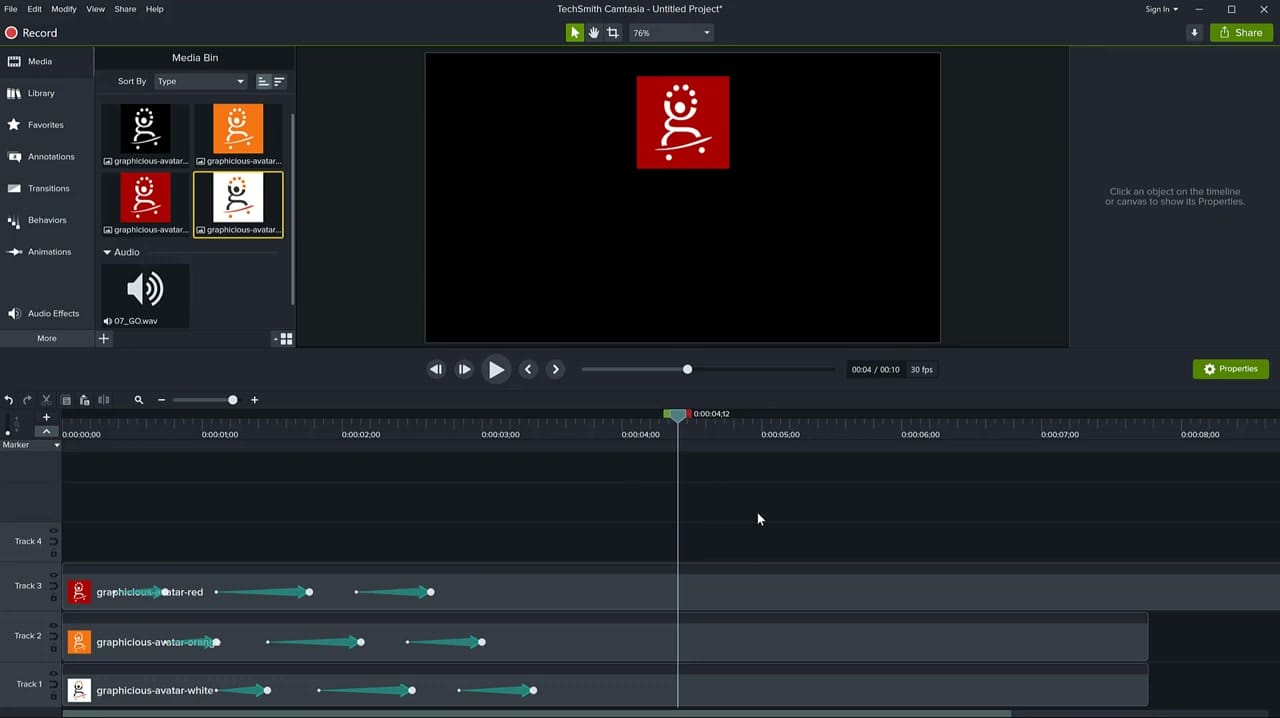Click the Cut scissors icon on timeline toolbar
Image resolution: width=1280 pixels, height=718 pixels.
(46, 400)
